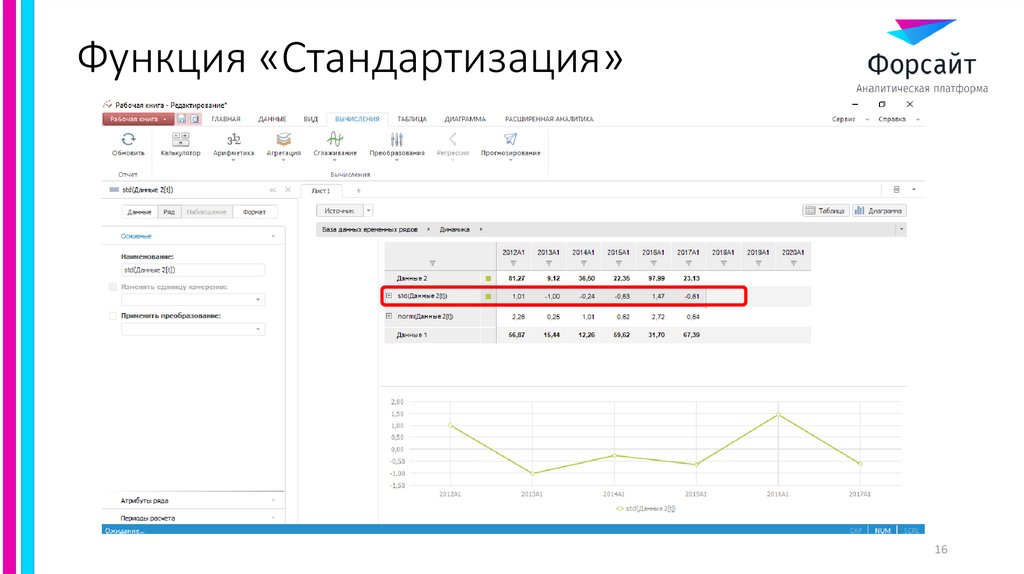Image resolution: width=1024 pixels, height=574 pixels.
Task: Click green color marker of std(Данные 2[t]) row
Action: (x=488, y=296)
